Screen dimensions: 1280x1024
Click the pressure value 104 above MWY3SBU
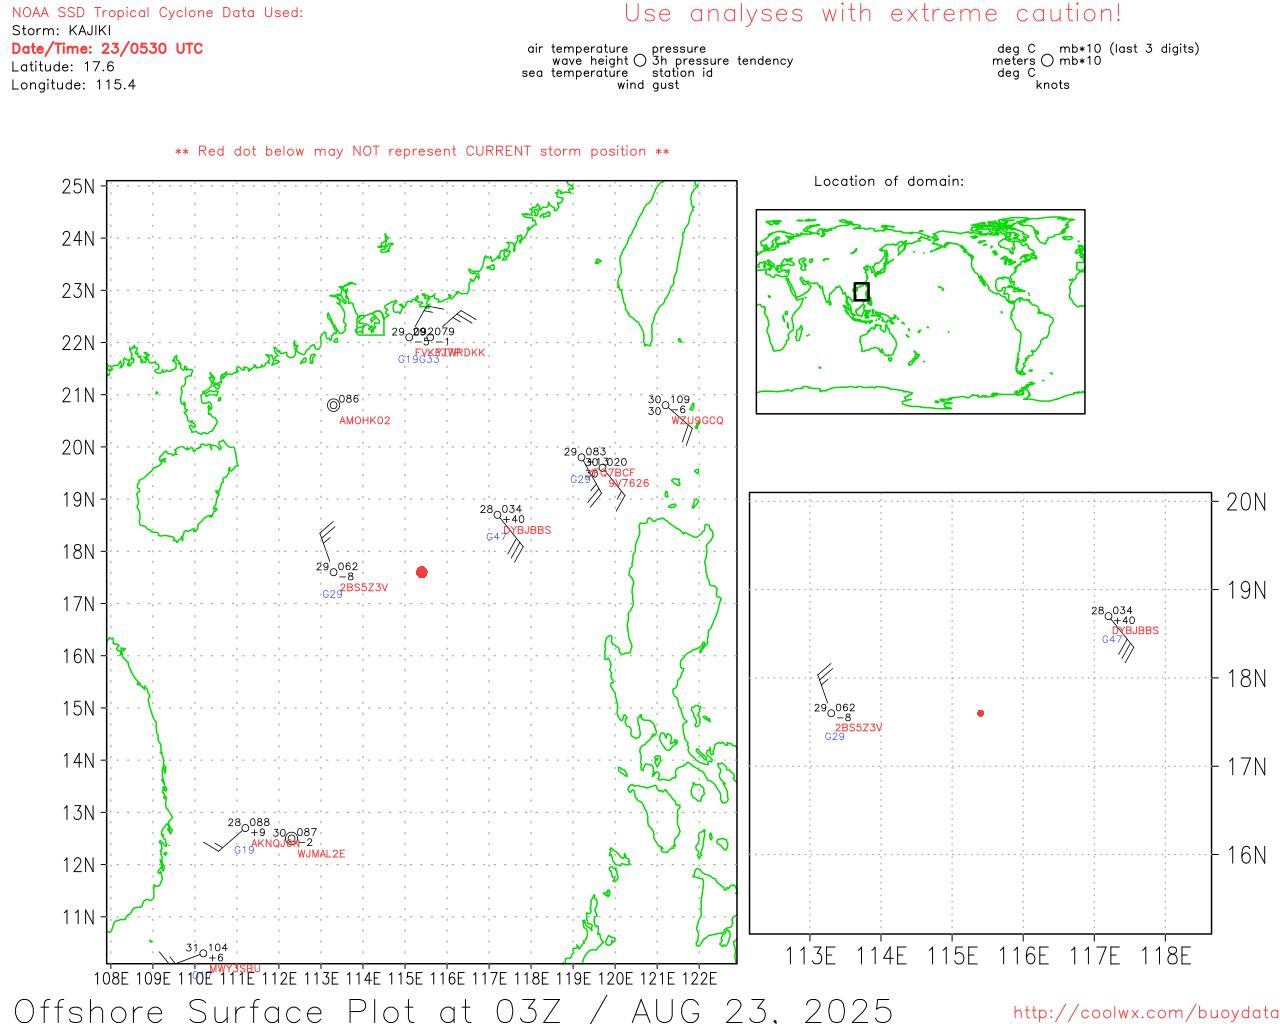point(218,948)
